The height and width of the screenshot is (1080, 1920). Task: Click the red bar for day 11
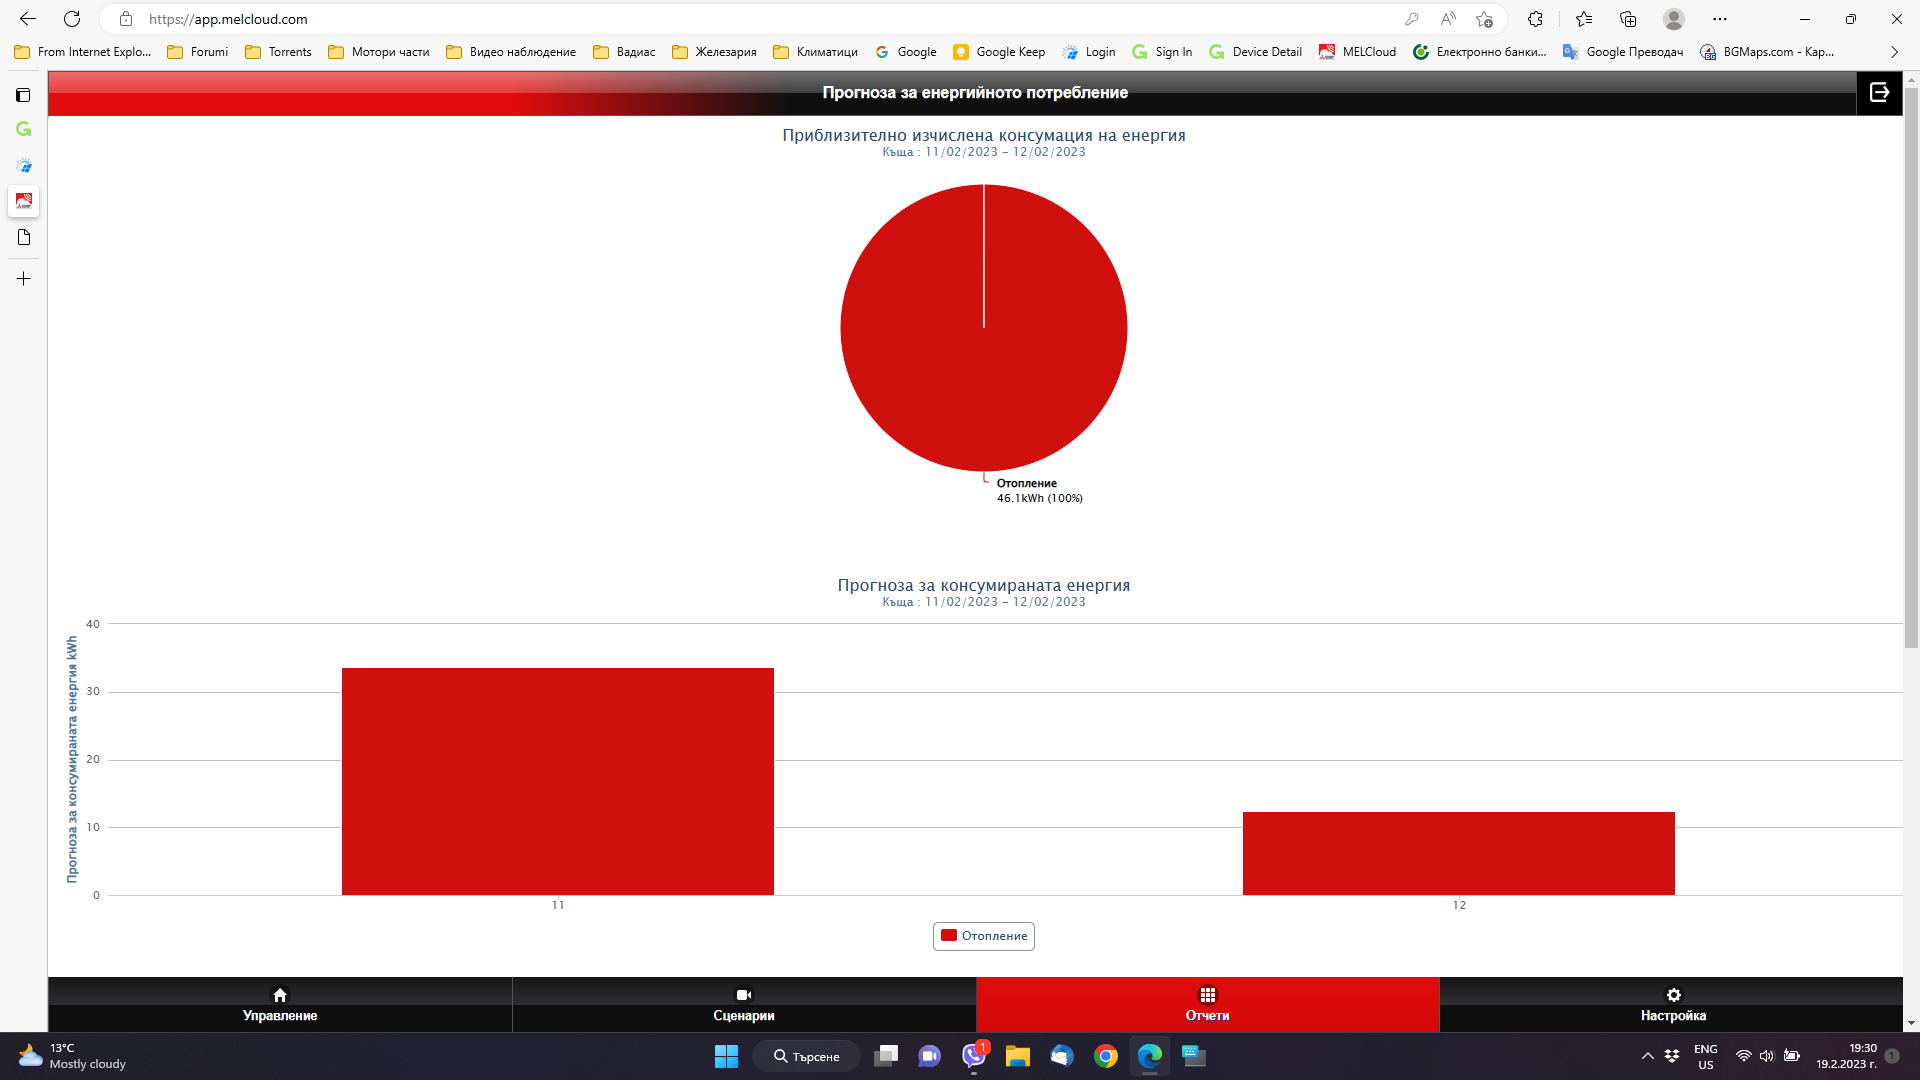click(x=557, y=781)
